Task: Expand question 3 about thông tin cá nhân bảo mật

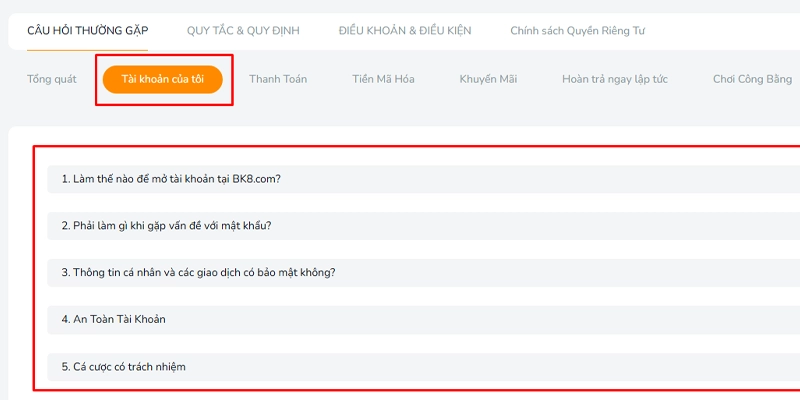Action: tap(423, 272)
